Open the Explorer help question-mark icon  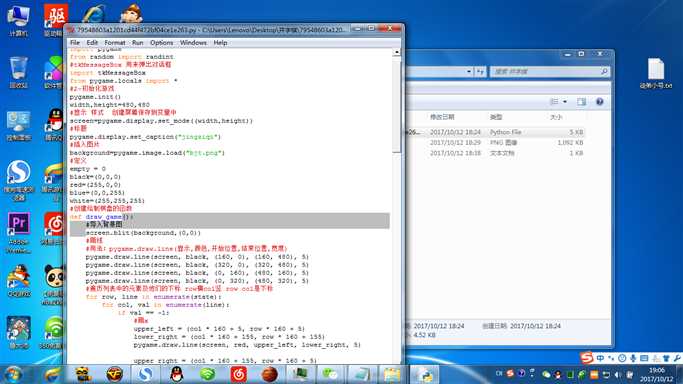click(x=599, y=101)
